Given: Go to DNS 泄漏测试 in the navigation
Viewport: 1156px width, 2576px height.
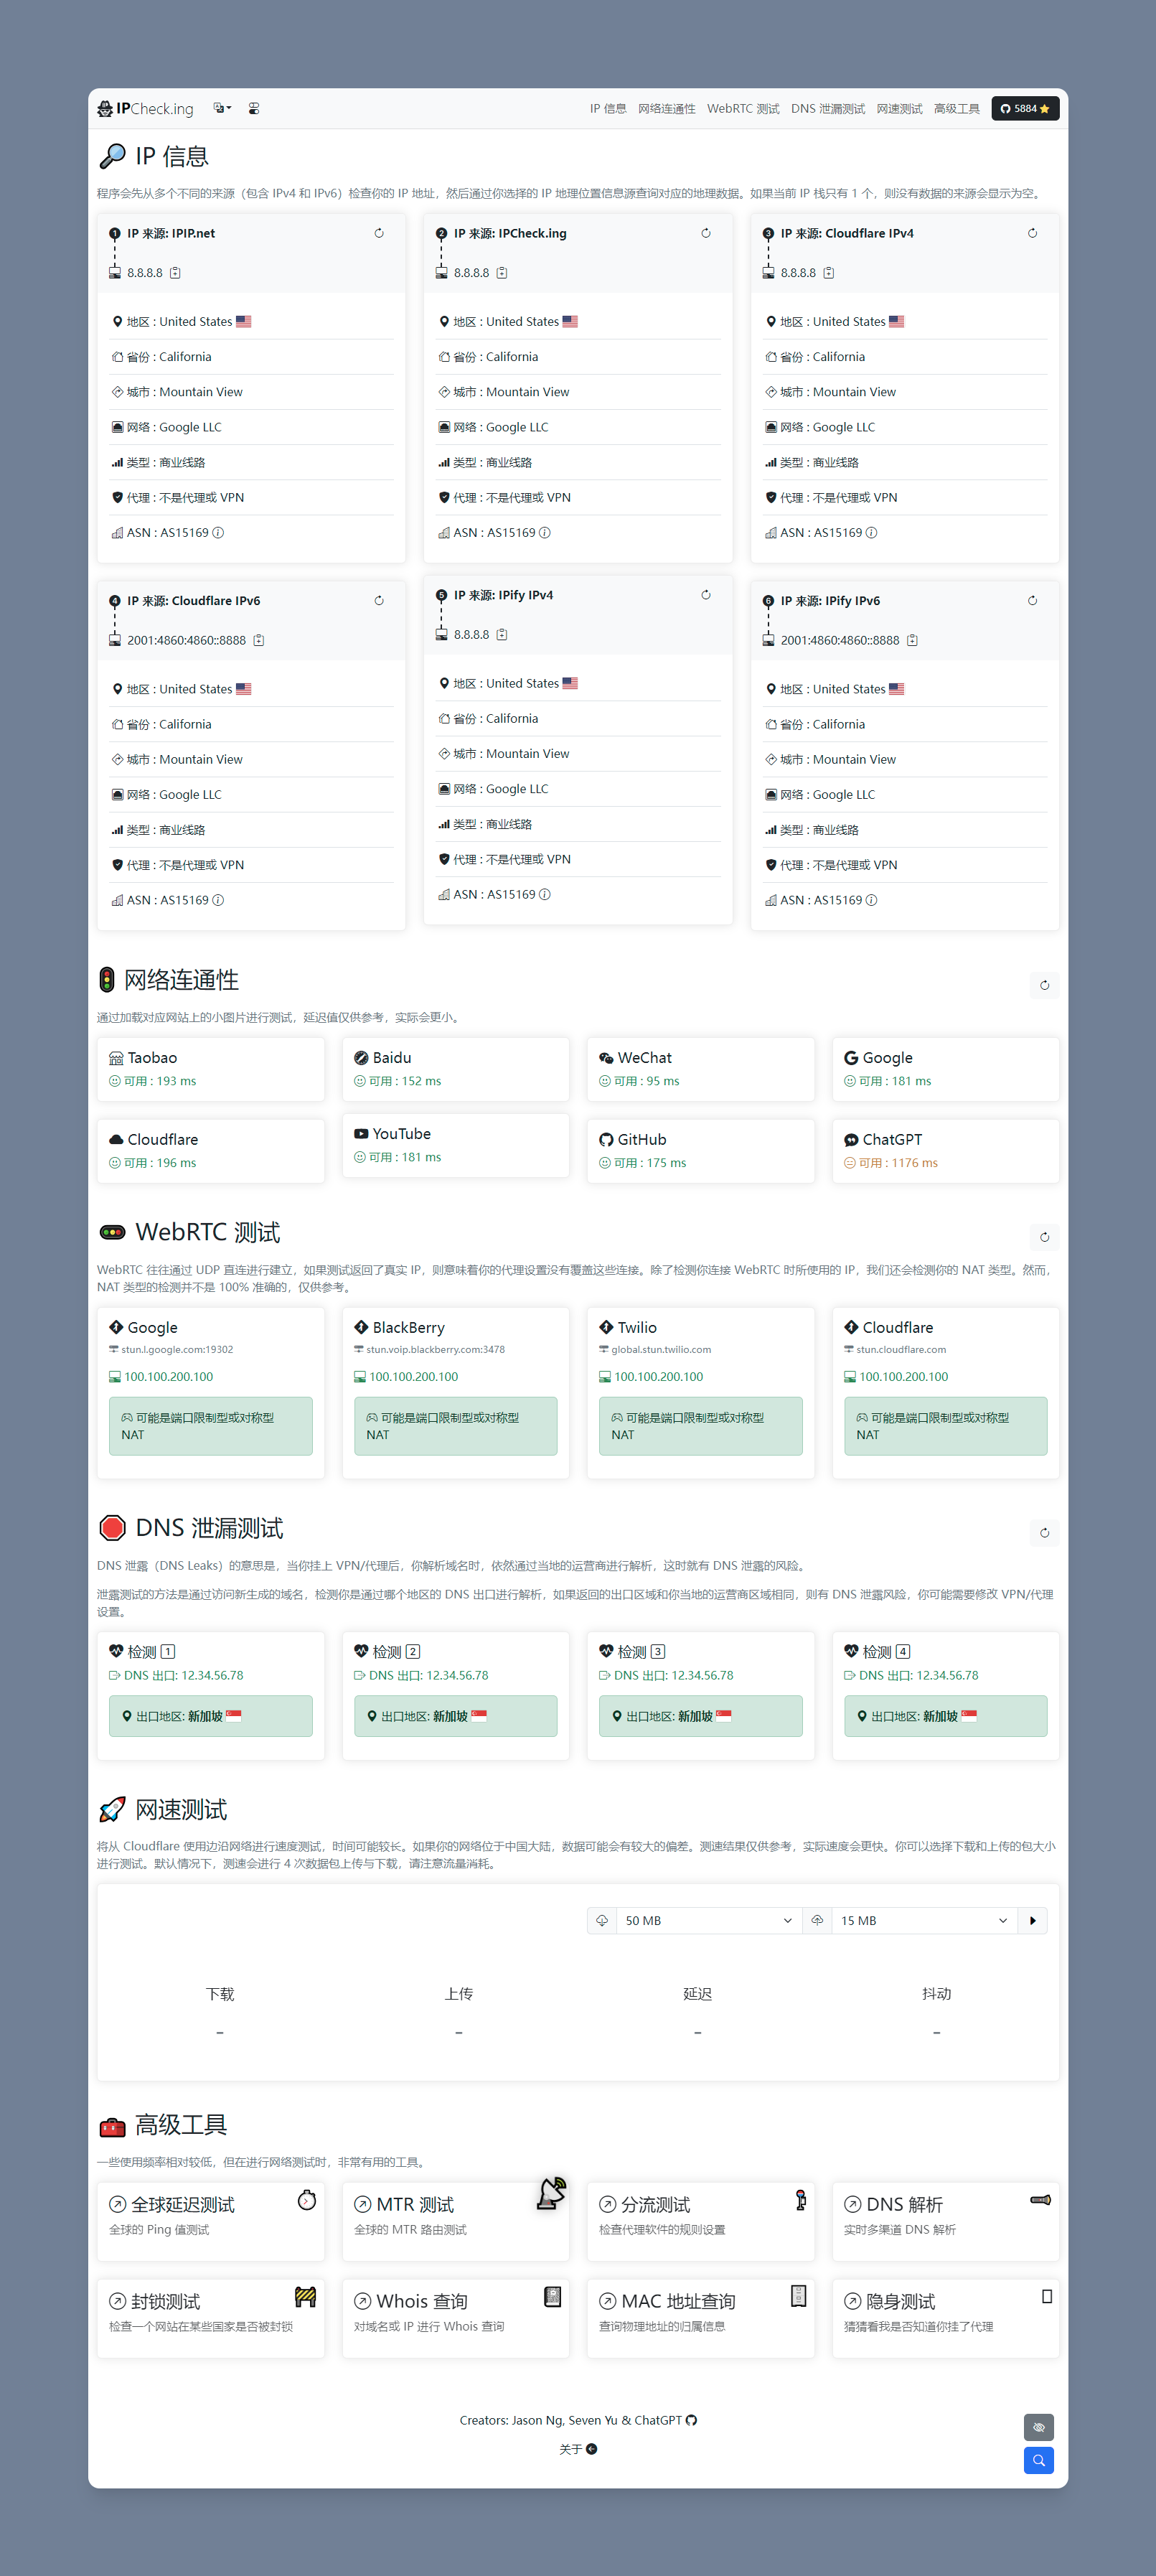Looking at the screenshot, I should pyautogui.click(x=828, y=109).
